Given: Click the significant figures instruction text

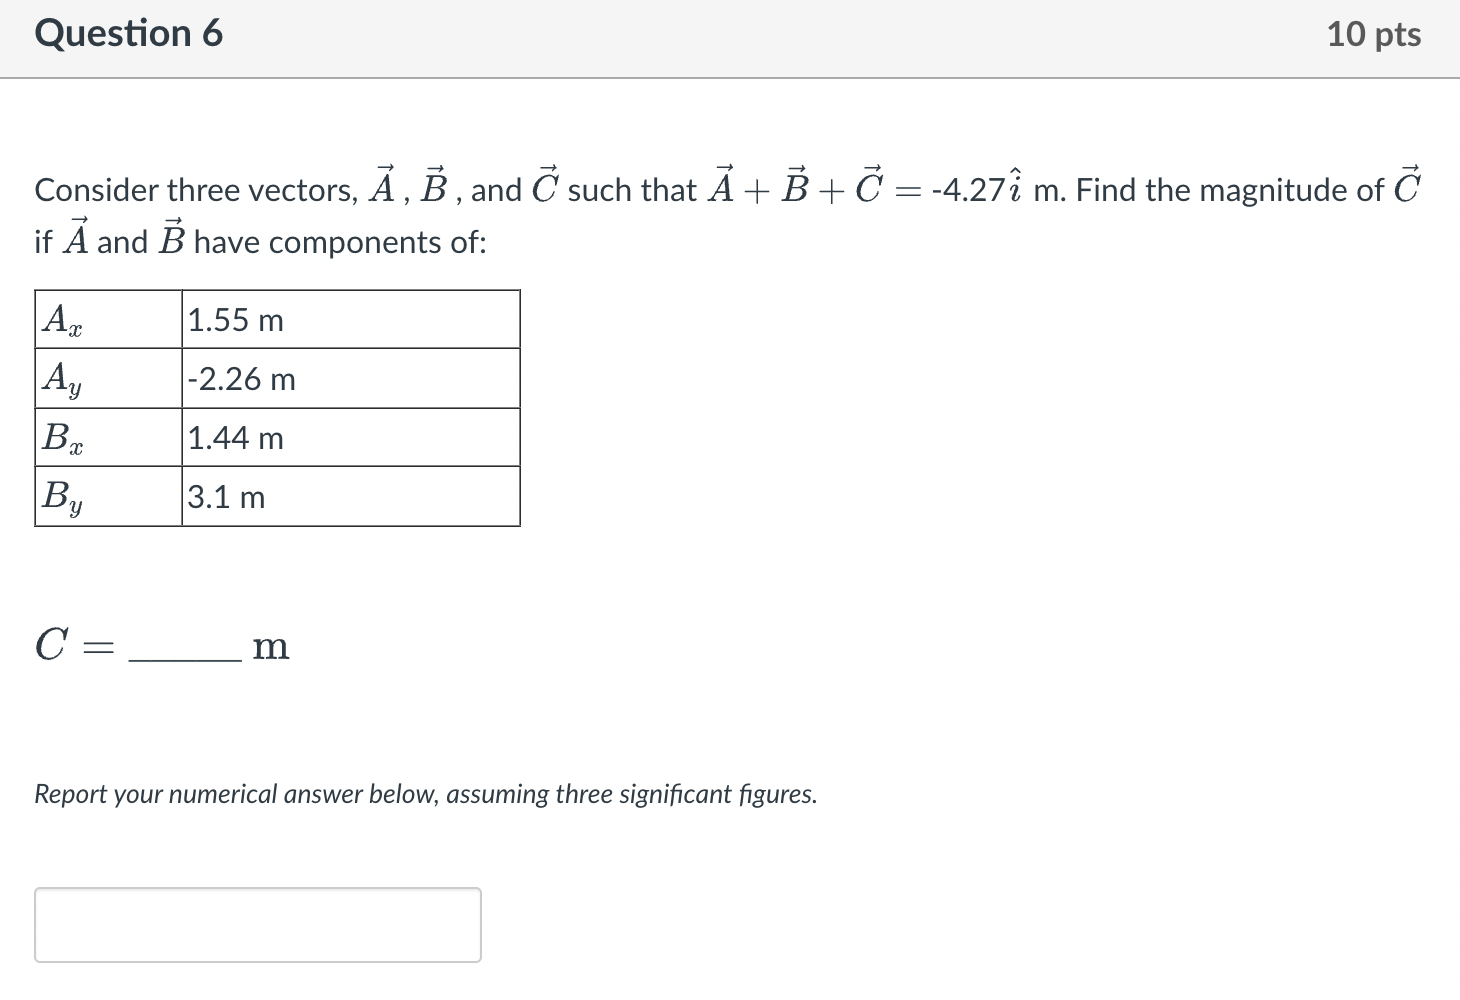Looking at the screenshot, I should pos(425,793).
